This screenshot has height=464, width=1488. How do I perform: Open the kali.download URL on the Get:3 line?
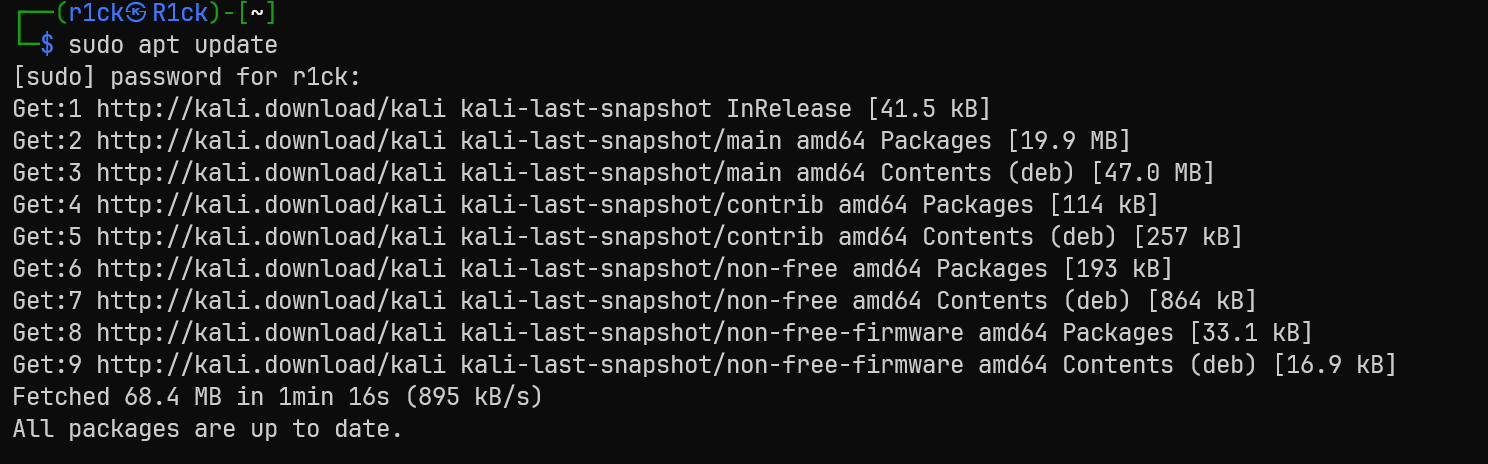(x=270, y=173)
